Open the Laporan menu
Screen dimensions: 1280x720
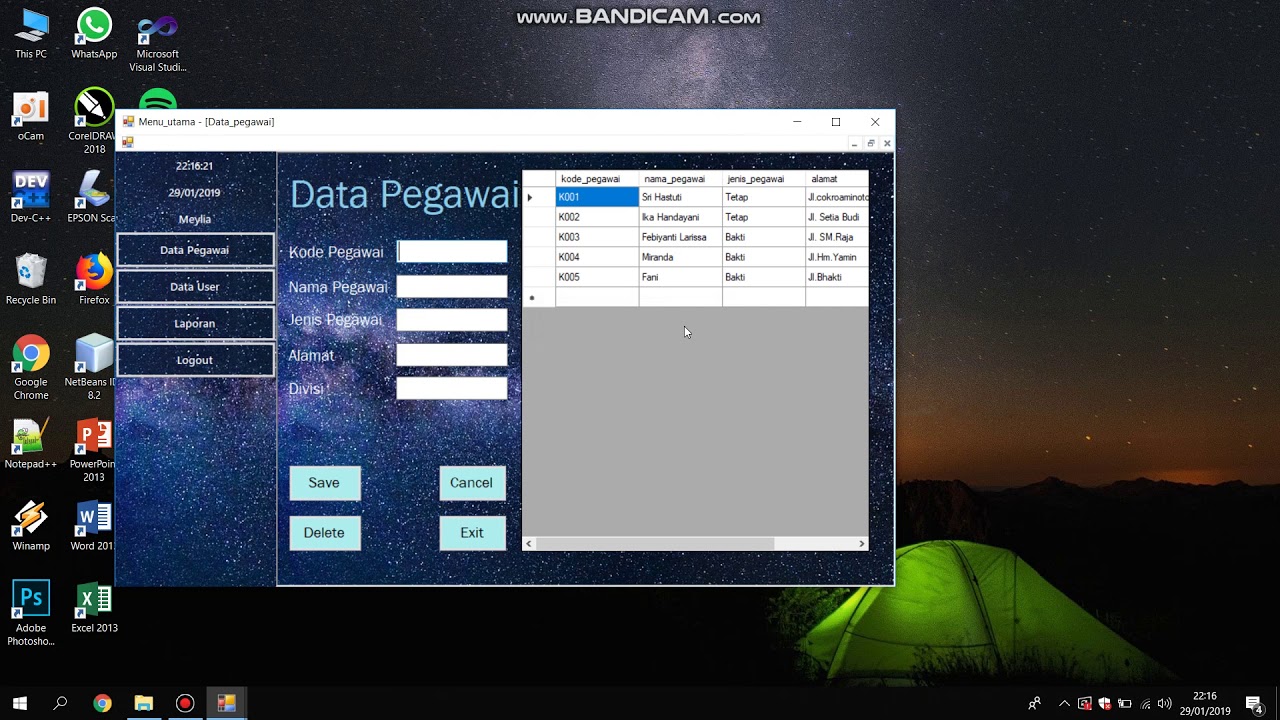click(x=195, y=323)
